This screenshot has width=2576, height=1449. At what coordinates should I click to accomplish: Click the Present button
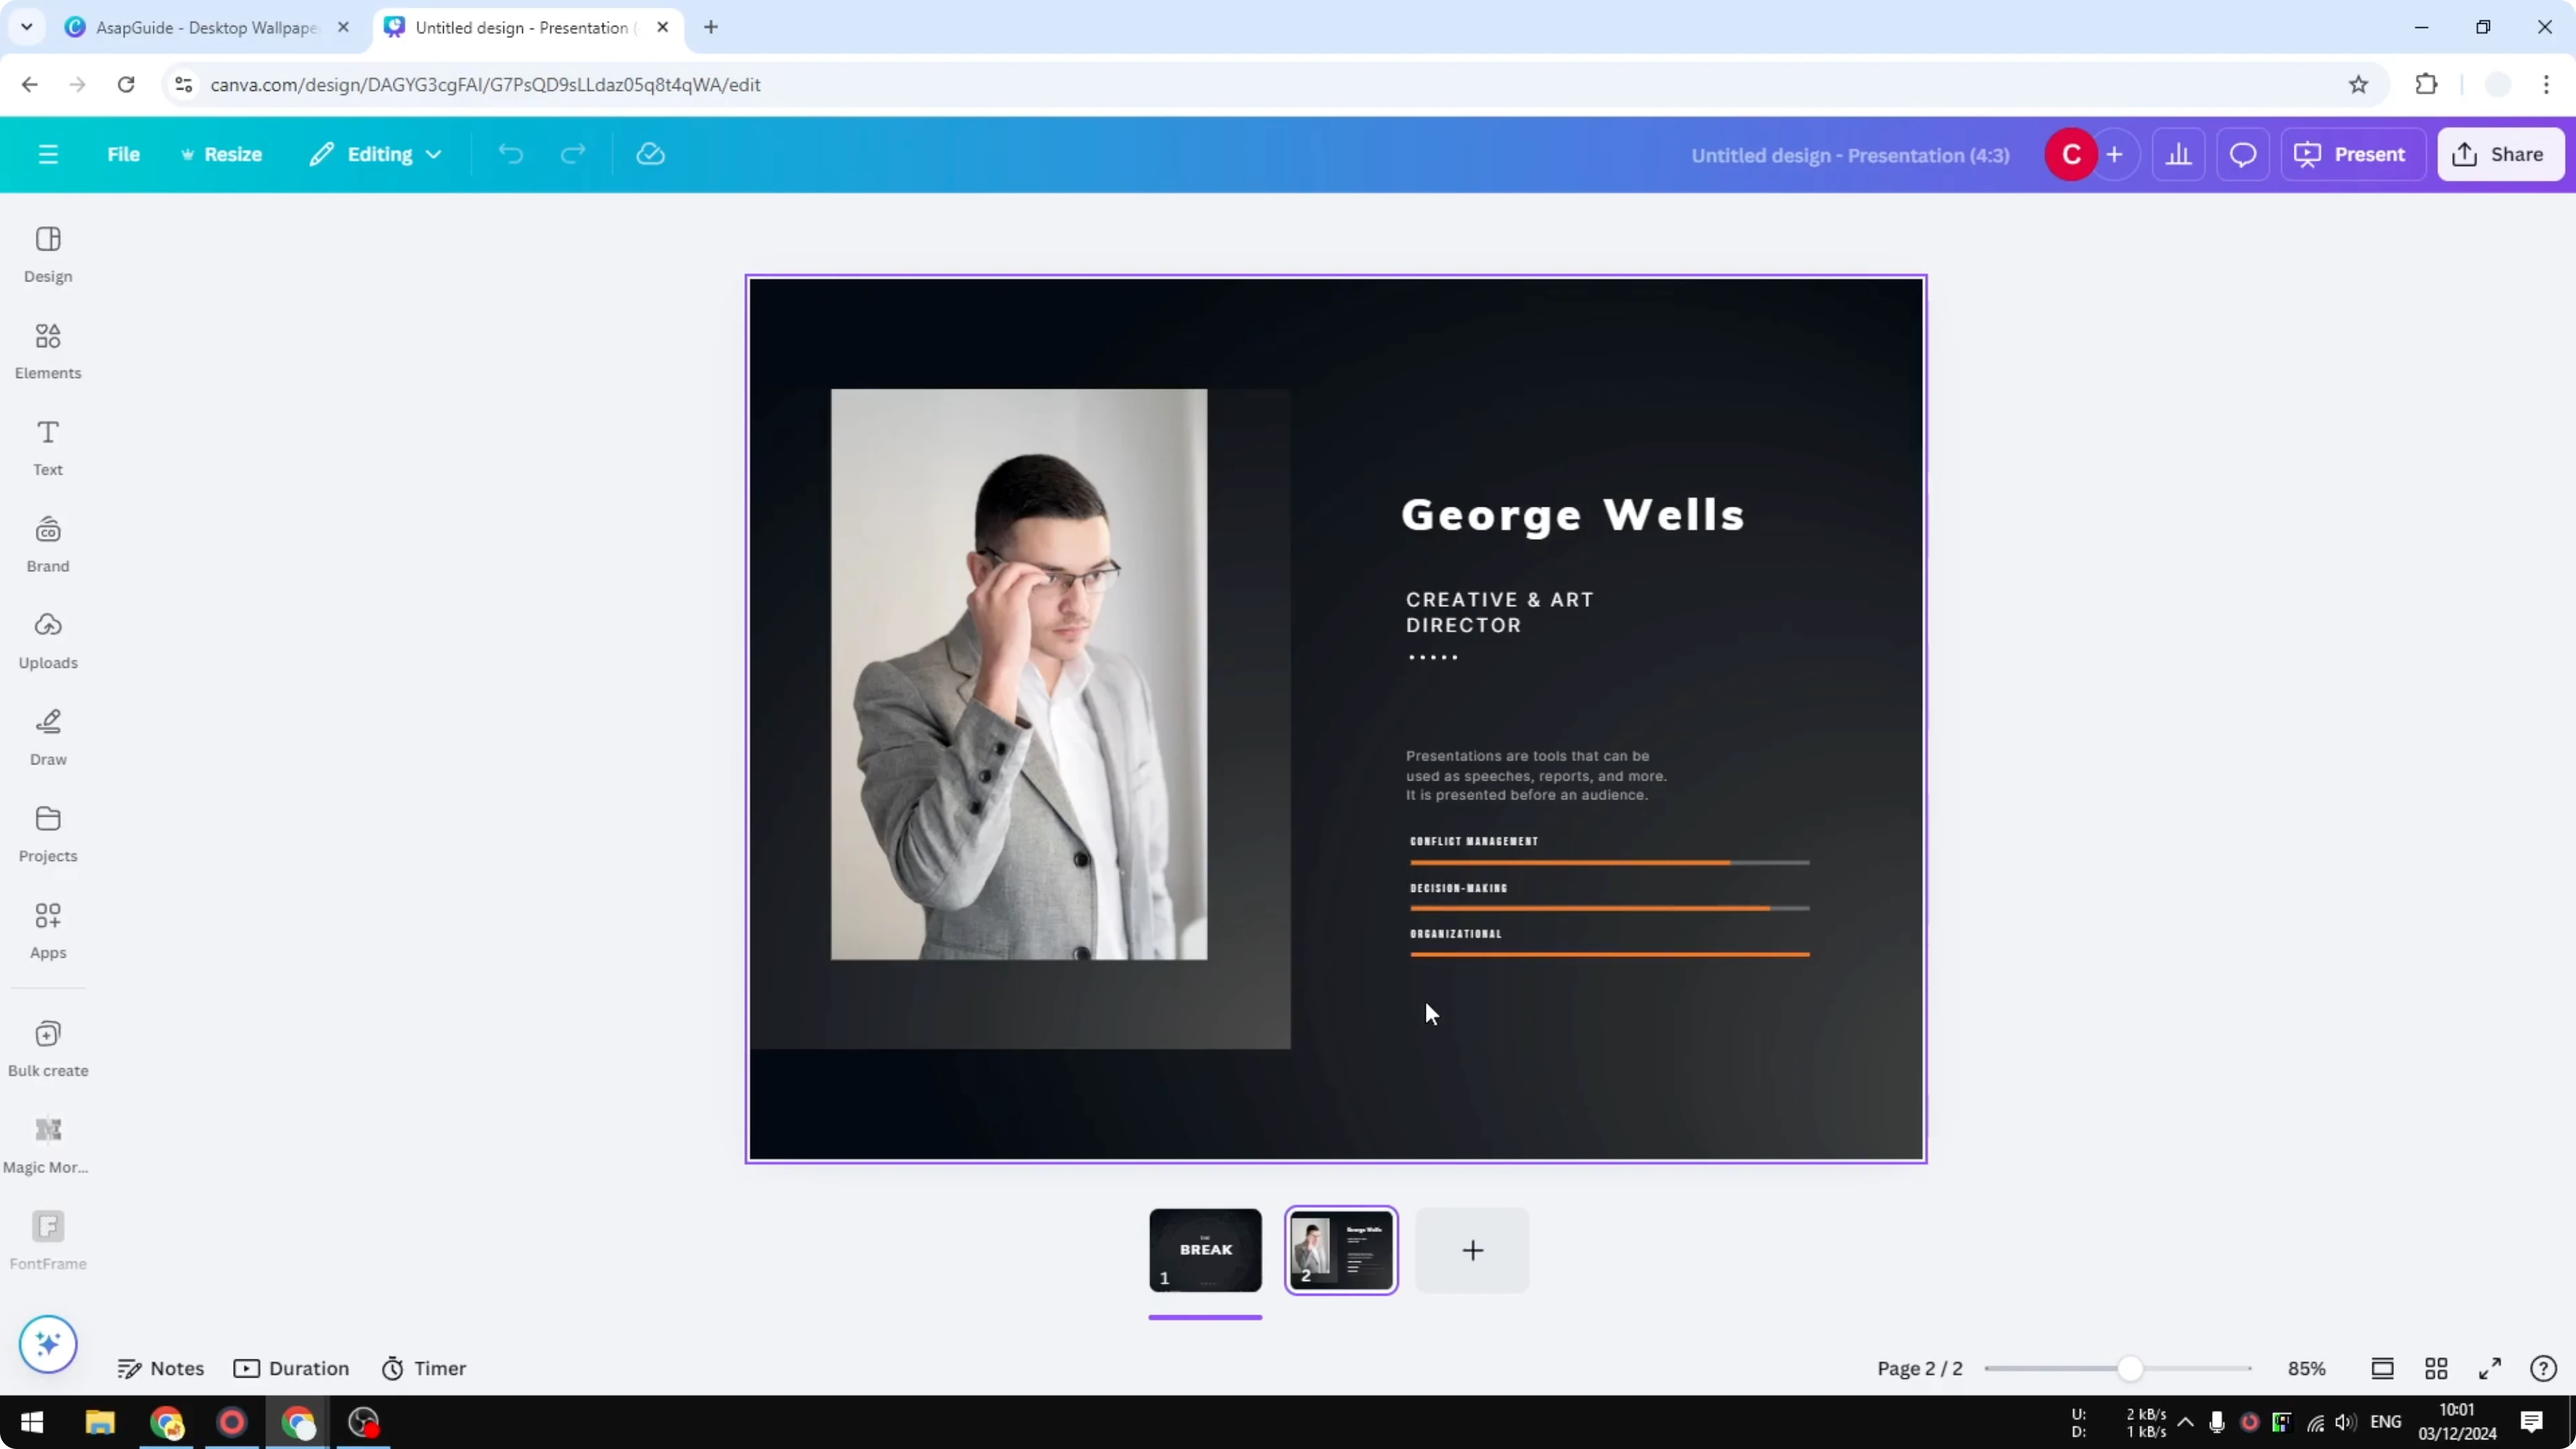pyautogui.click(x=2353, y=154)
